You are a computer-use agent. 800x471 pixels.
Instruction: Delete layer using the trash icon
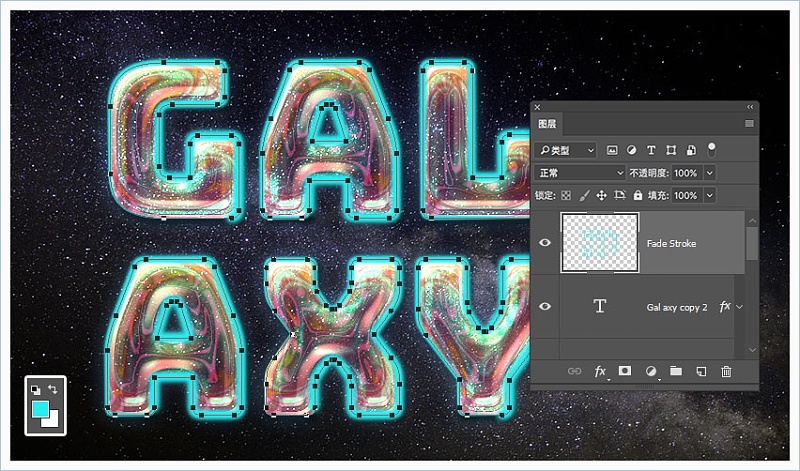(726, 371)
